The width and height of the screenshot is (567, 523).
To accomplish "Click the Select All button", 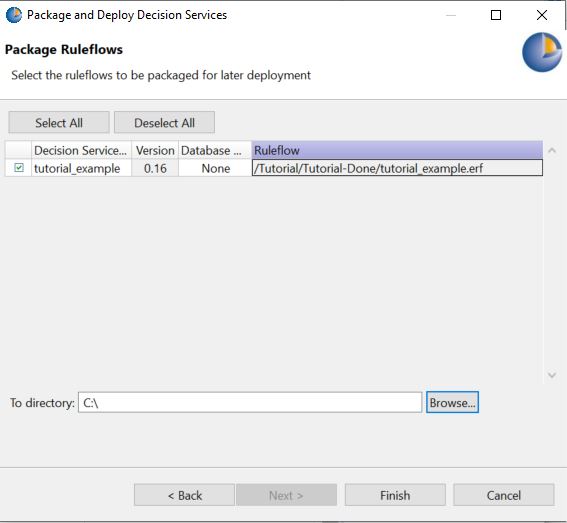I will [x=59, y=123].
